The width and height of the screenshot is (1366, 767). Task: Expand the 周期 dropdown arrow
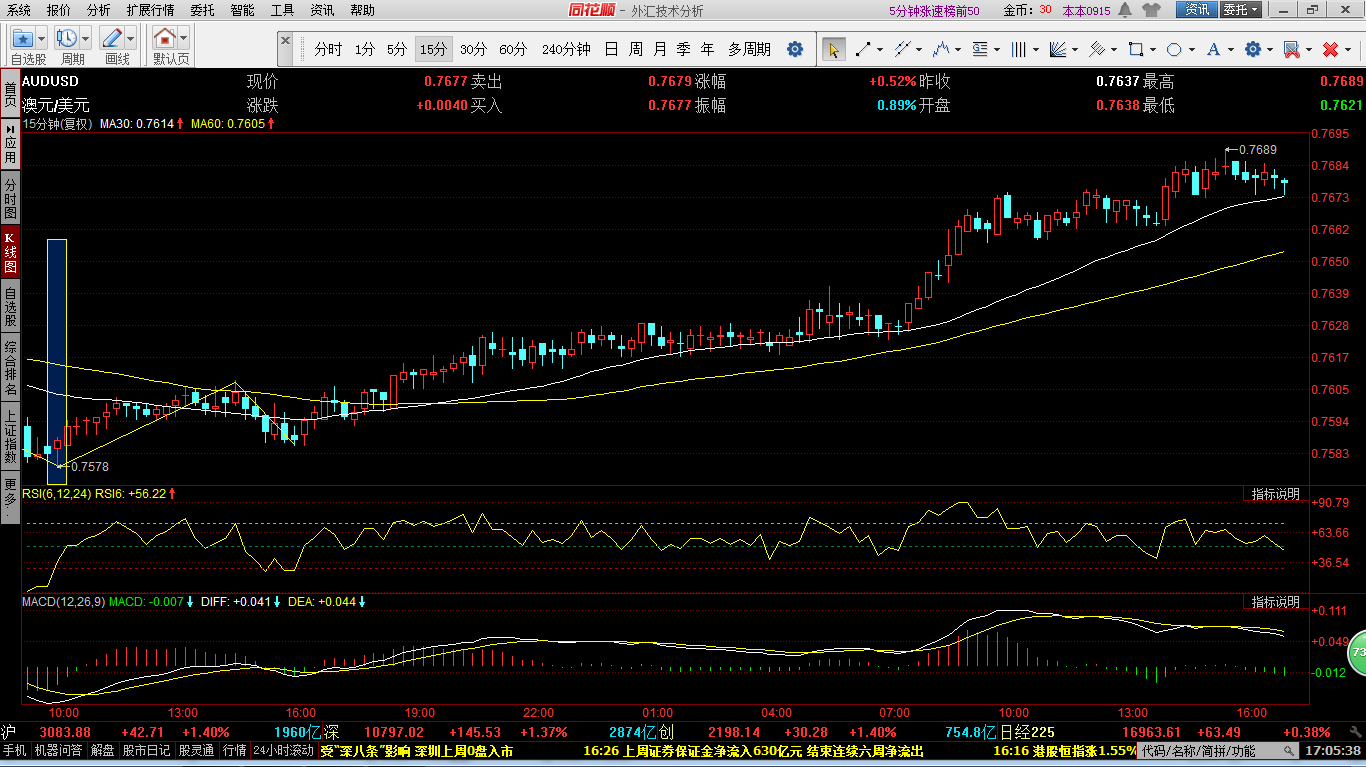(86, 39)
